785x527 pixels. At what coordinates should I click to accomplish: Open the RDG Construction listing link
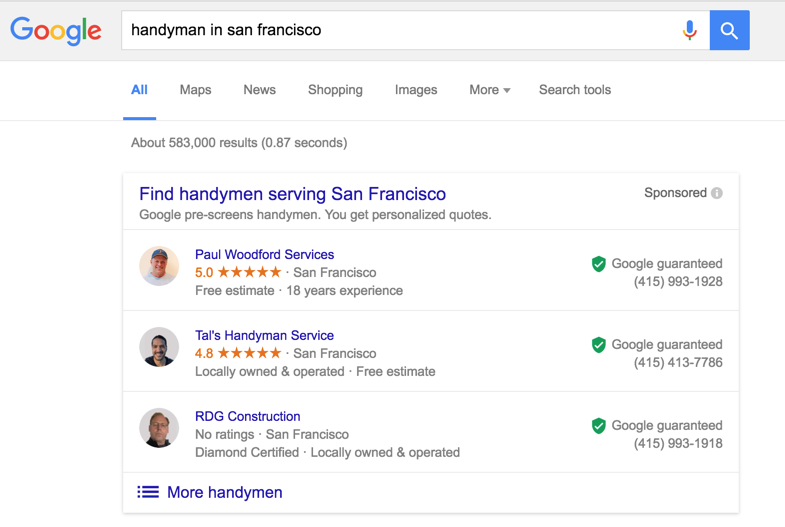tap(247, 417)
